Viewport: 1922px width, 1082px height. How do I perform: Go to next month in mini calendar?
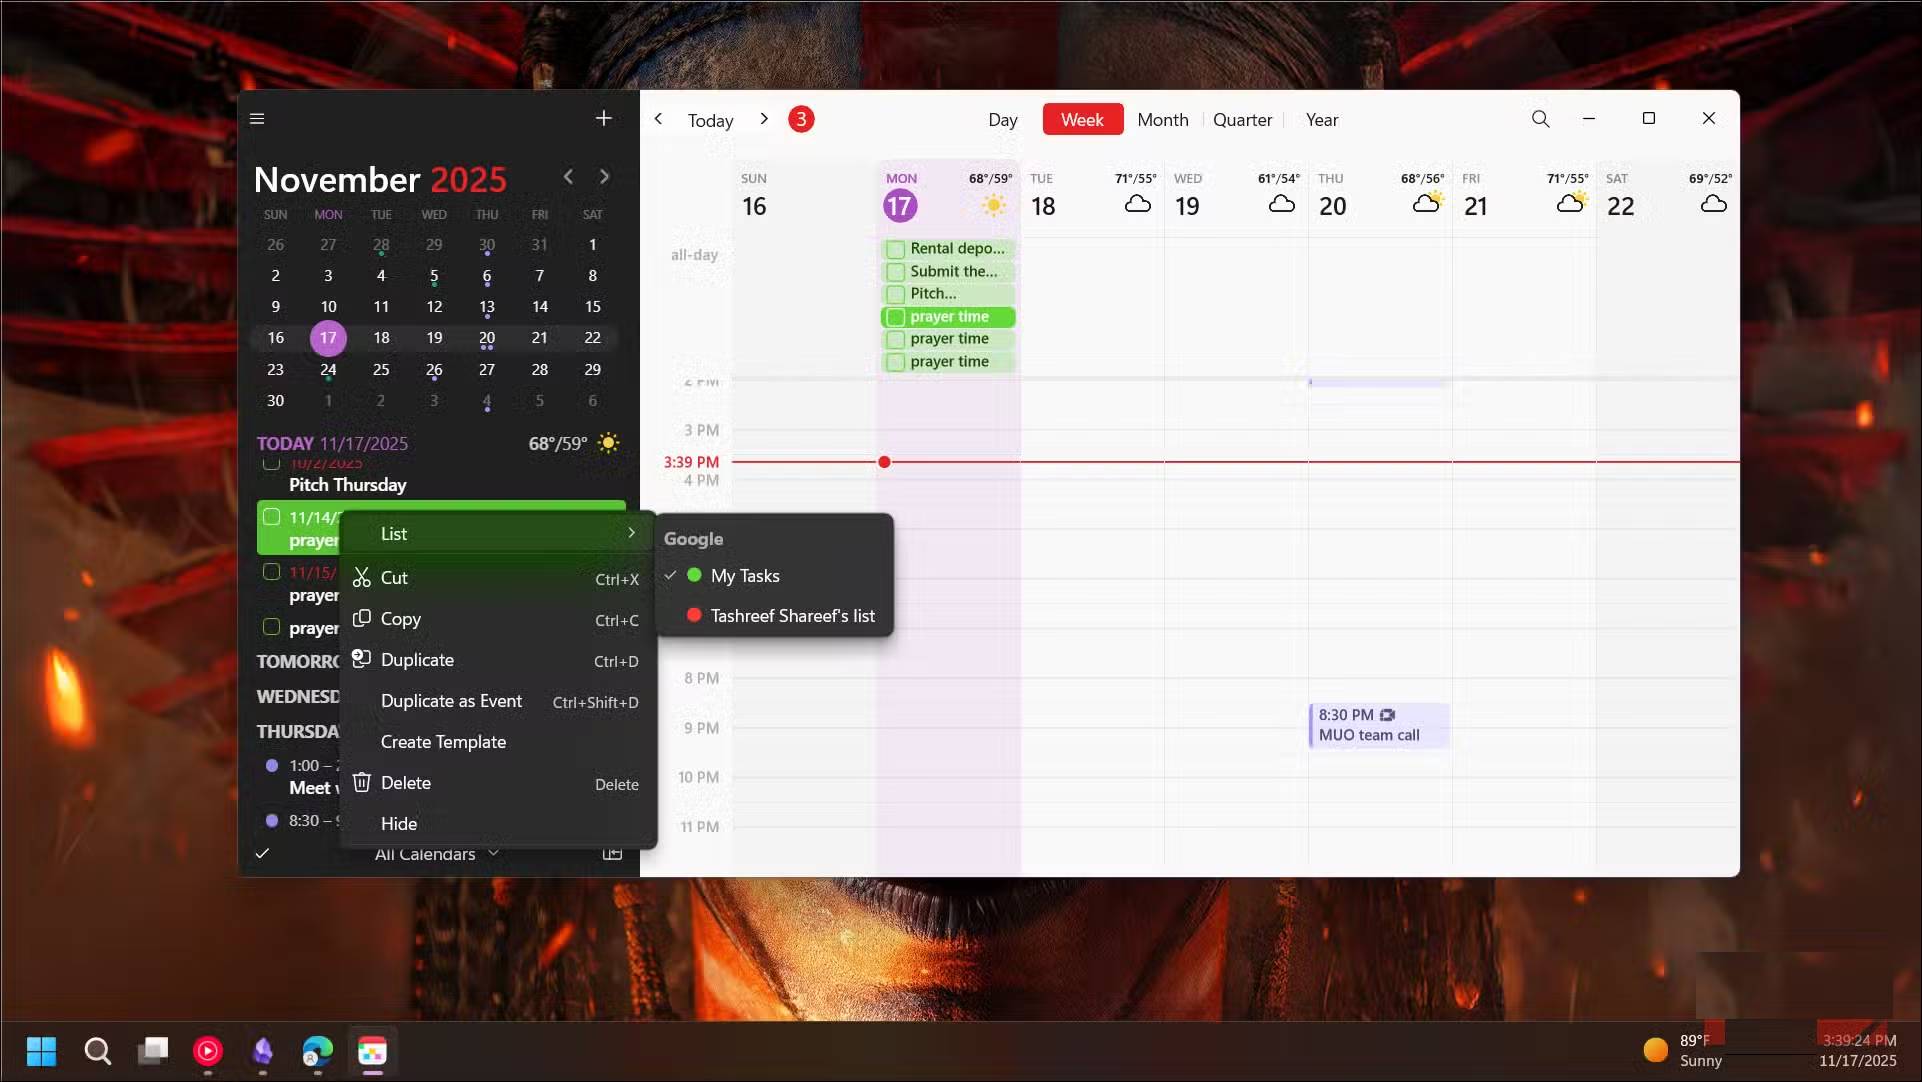pos(604,177)
